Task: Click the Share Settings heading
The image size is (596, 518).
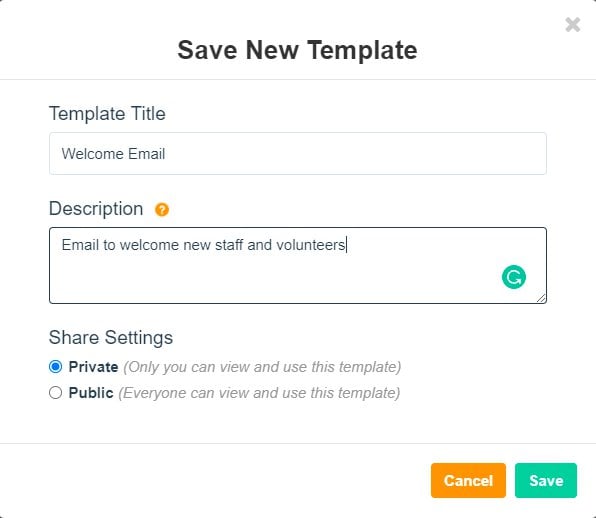Action: pos(111,337)
